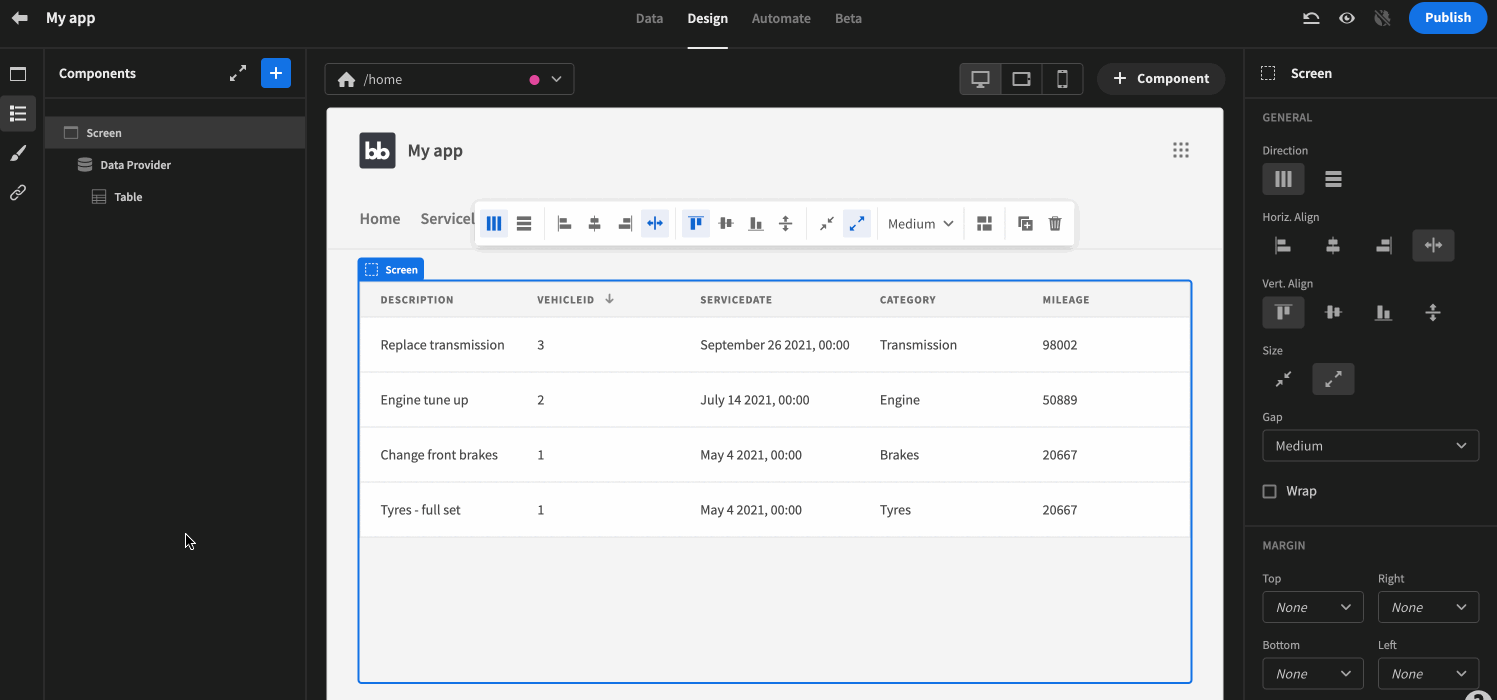This screenshot has height=700, width=1497.
Task: Duplicate component using floating toolbar icon
Action: coord(1025,224)
